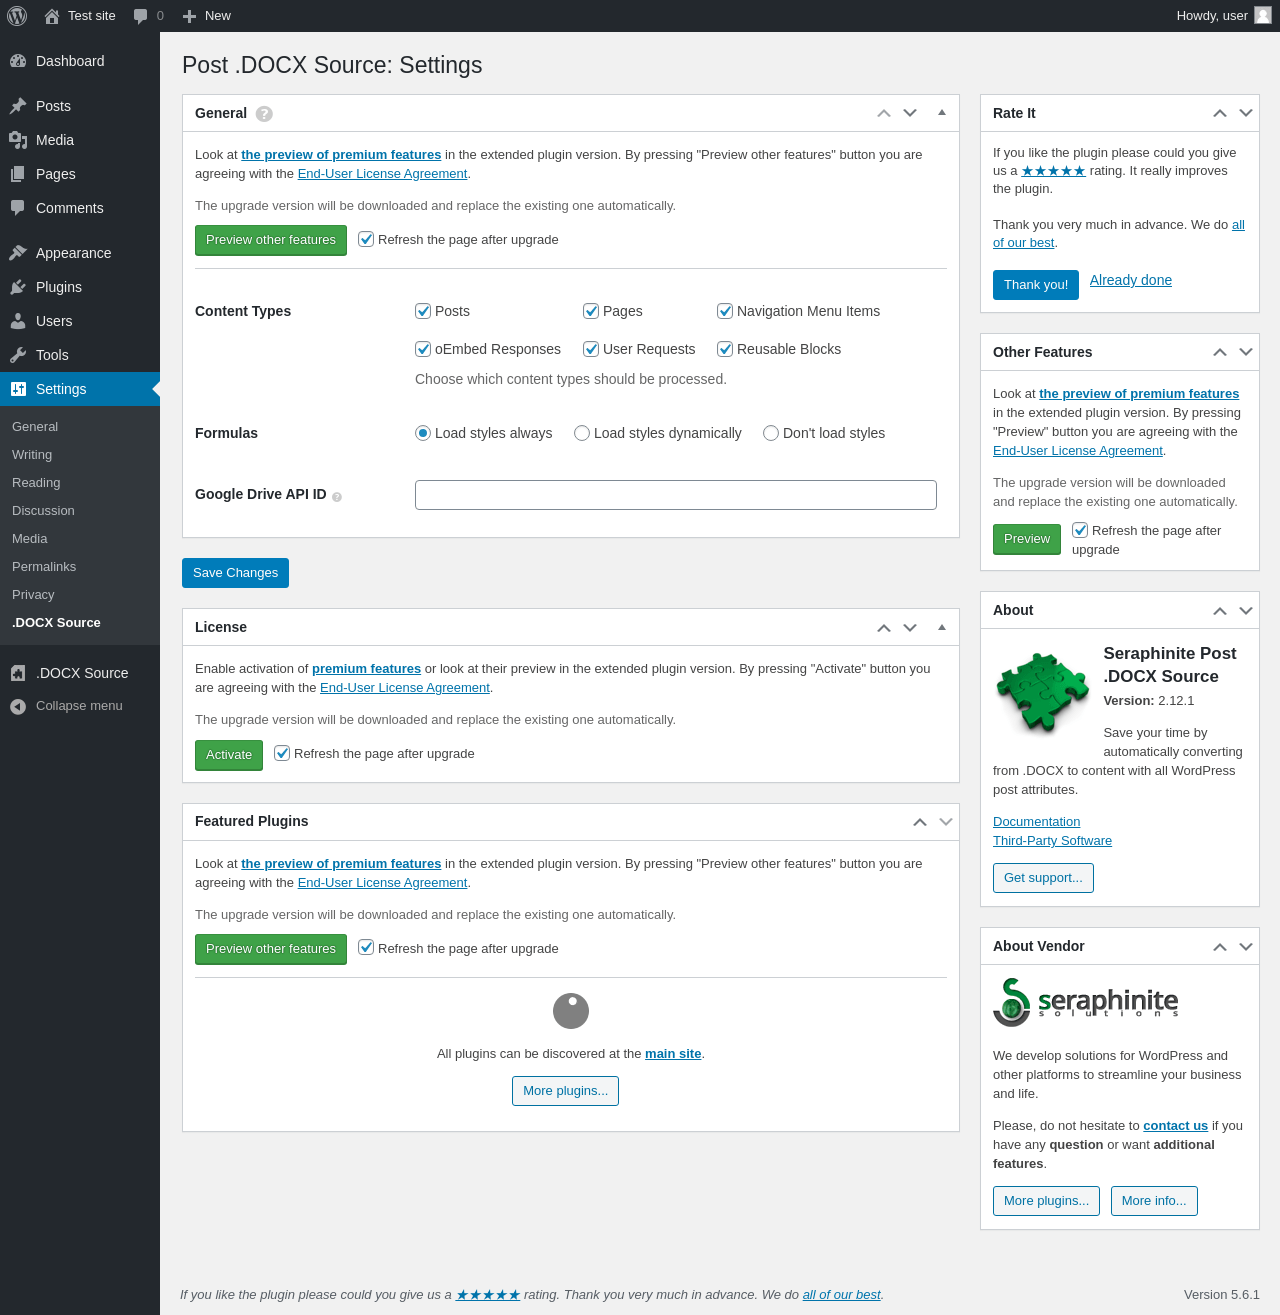Open Test site home icon link
The width and height of the screenshot is (1280, 1315).
pyautogui.click(x=52, y=16)
